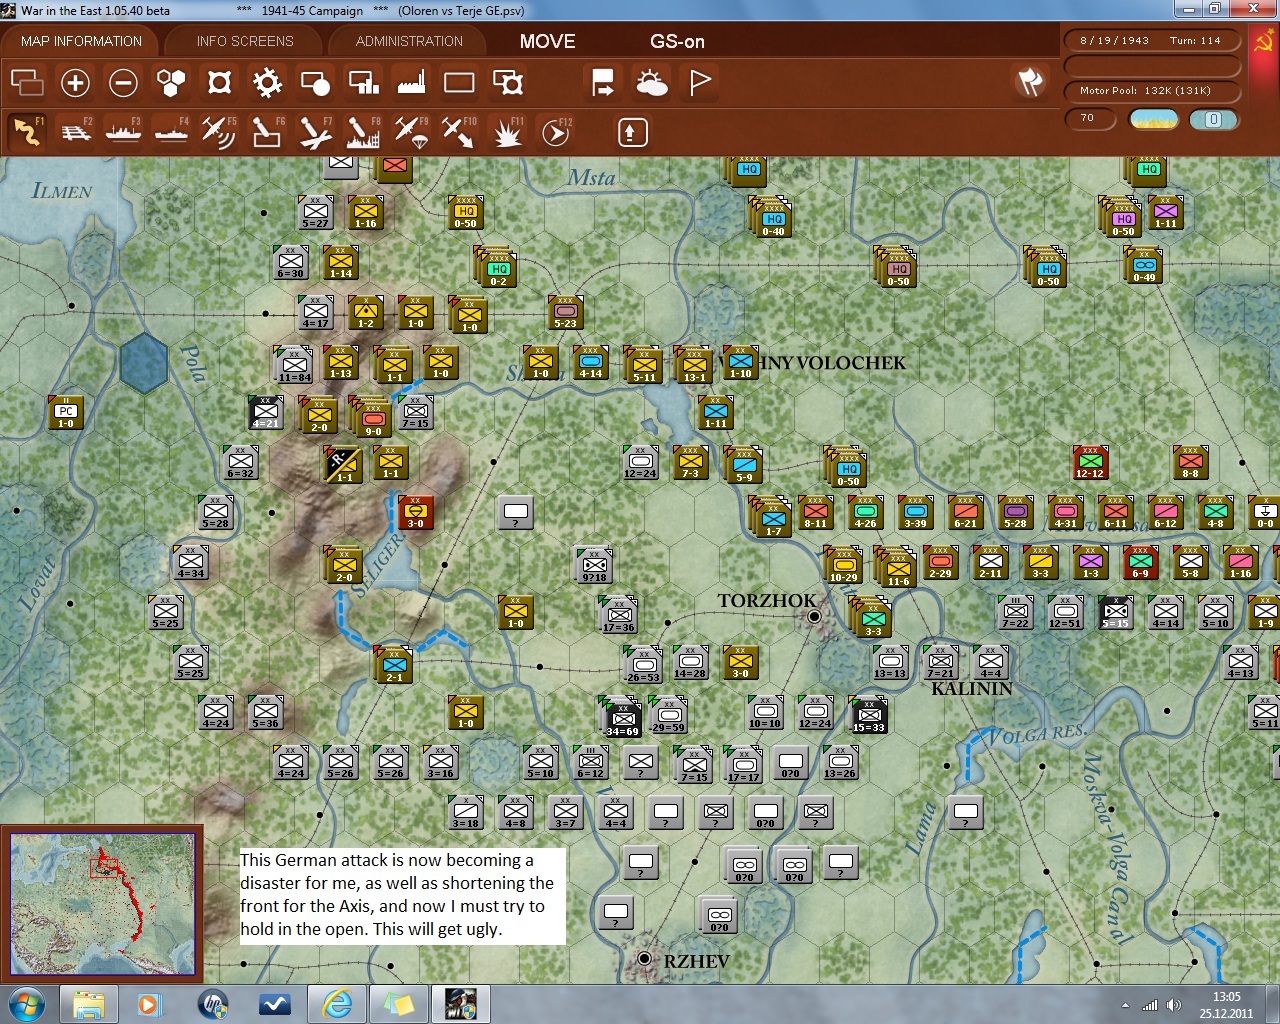Select the red 12-12 unit counter
The height and width of the screenshot is (1024, 1280).
[1090, 463]
